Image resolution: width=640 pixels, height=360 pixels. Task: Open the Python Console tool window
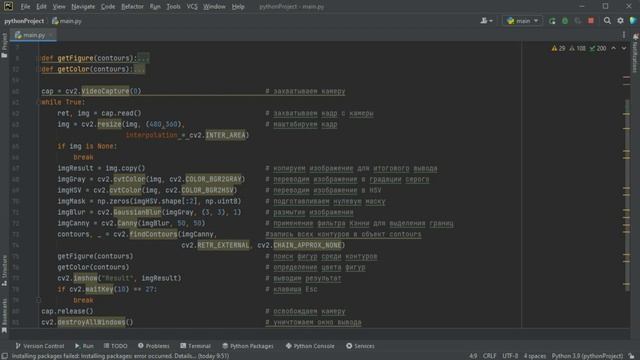310,346
